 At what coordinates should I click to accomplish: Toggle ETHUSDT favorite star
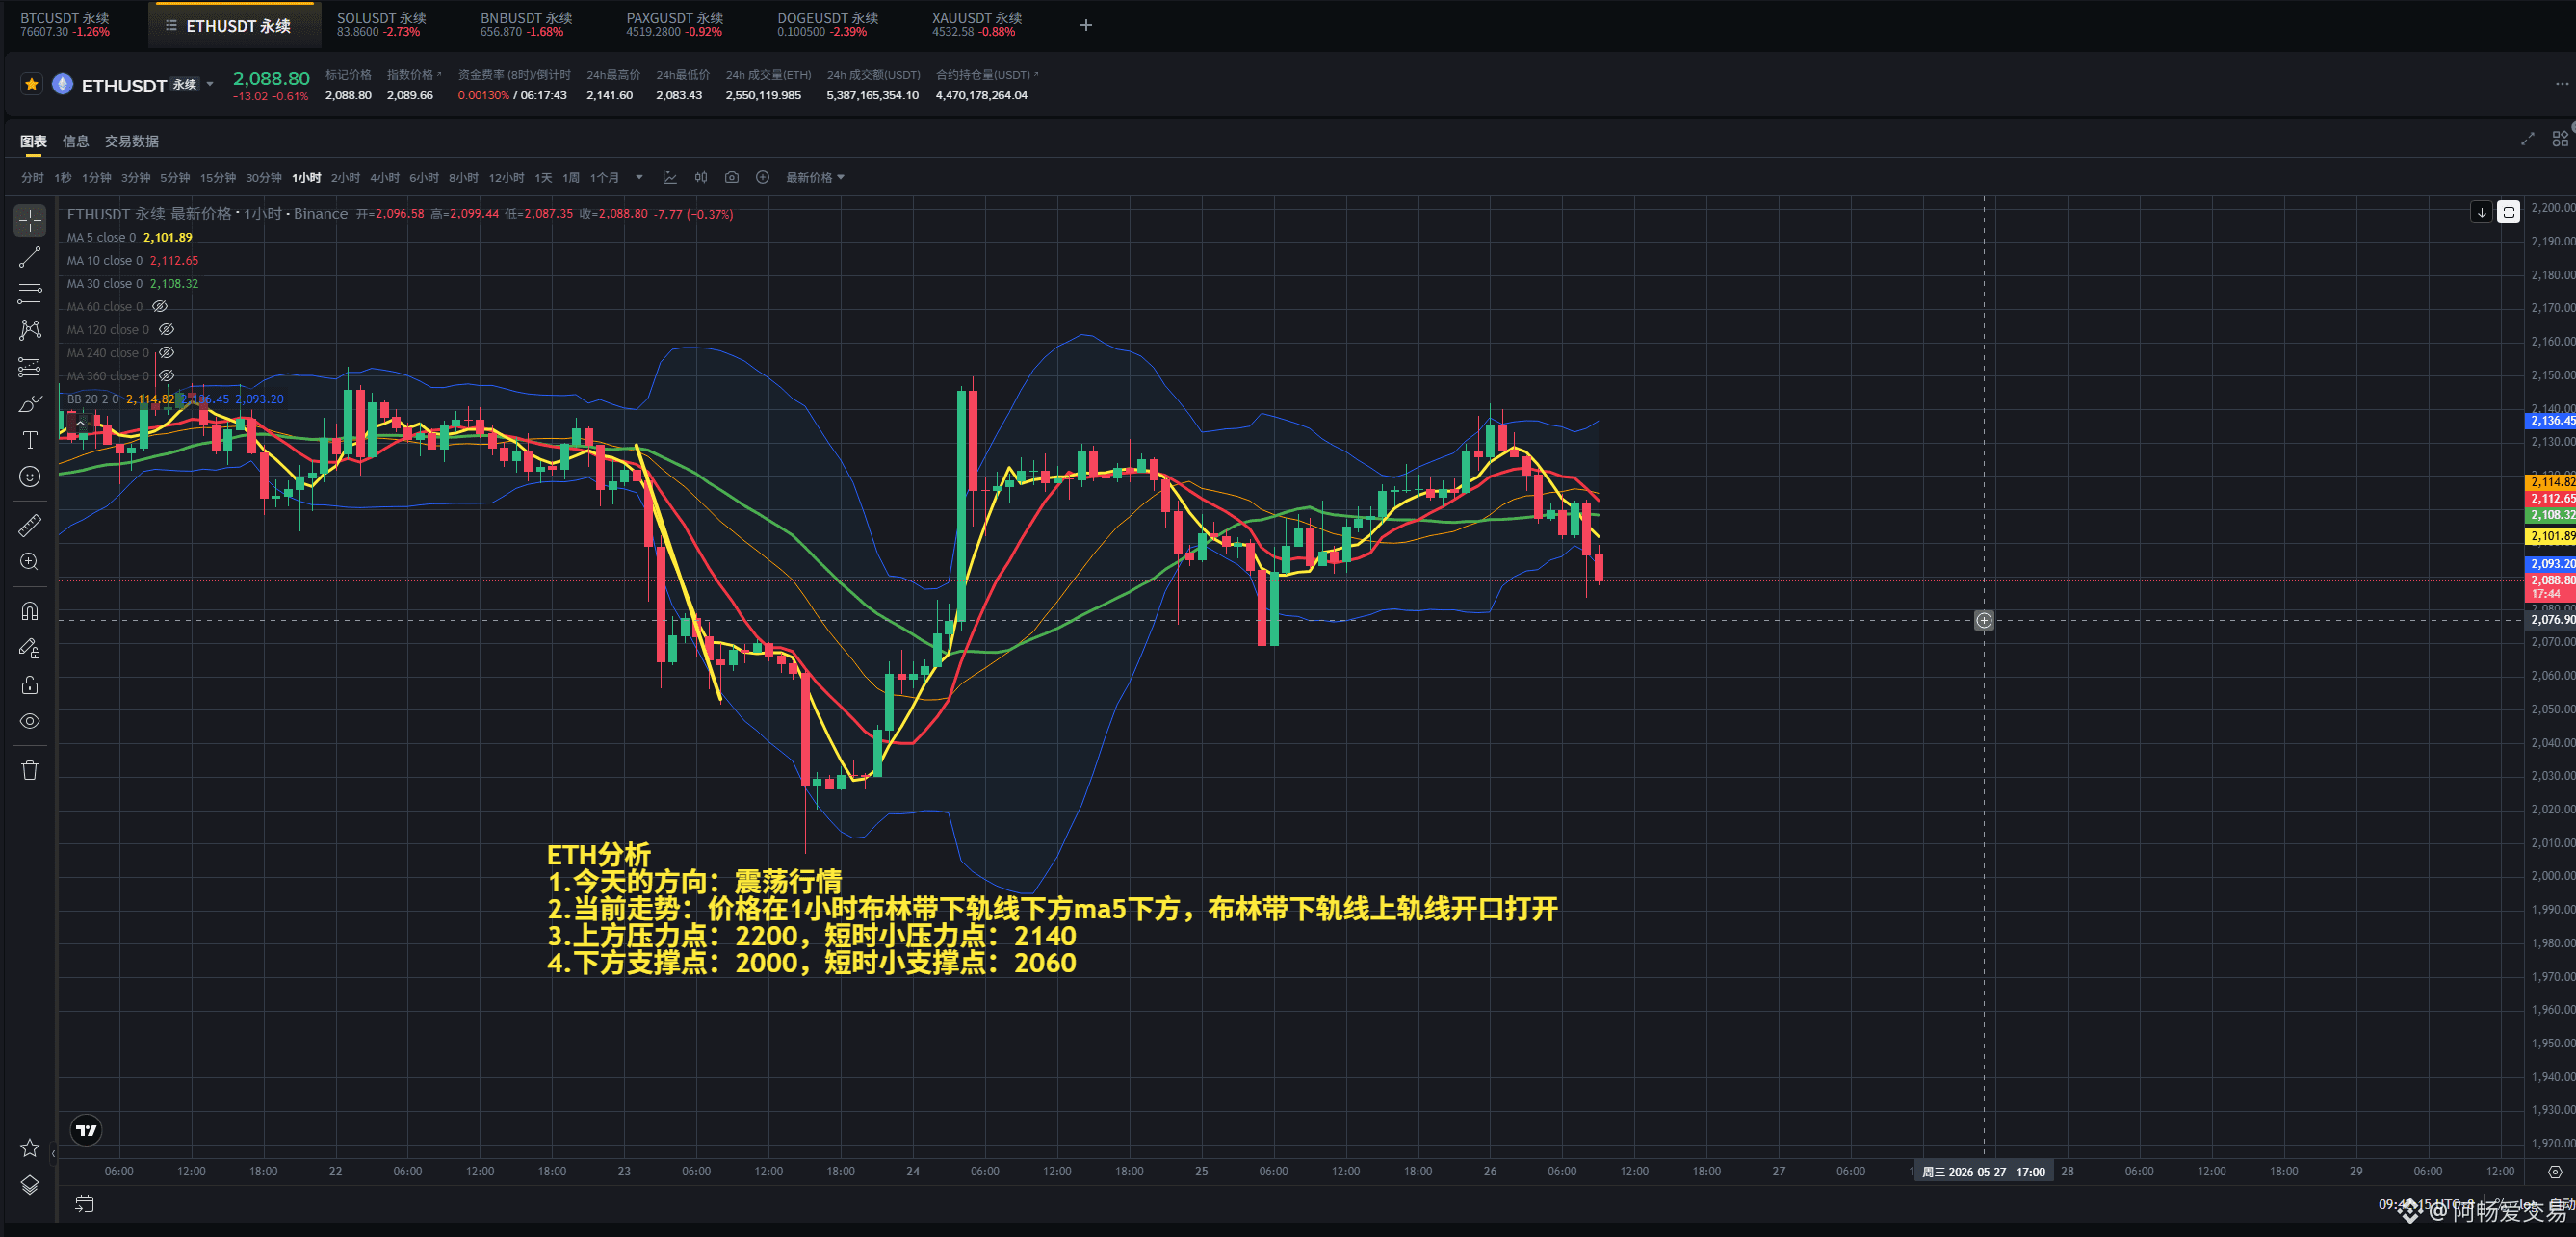pos(32,84)
